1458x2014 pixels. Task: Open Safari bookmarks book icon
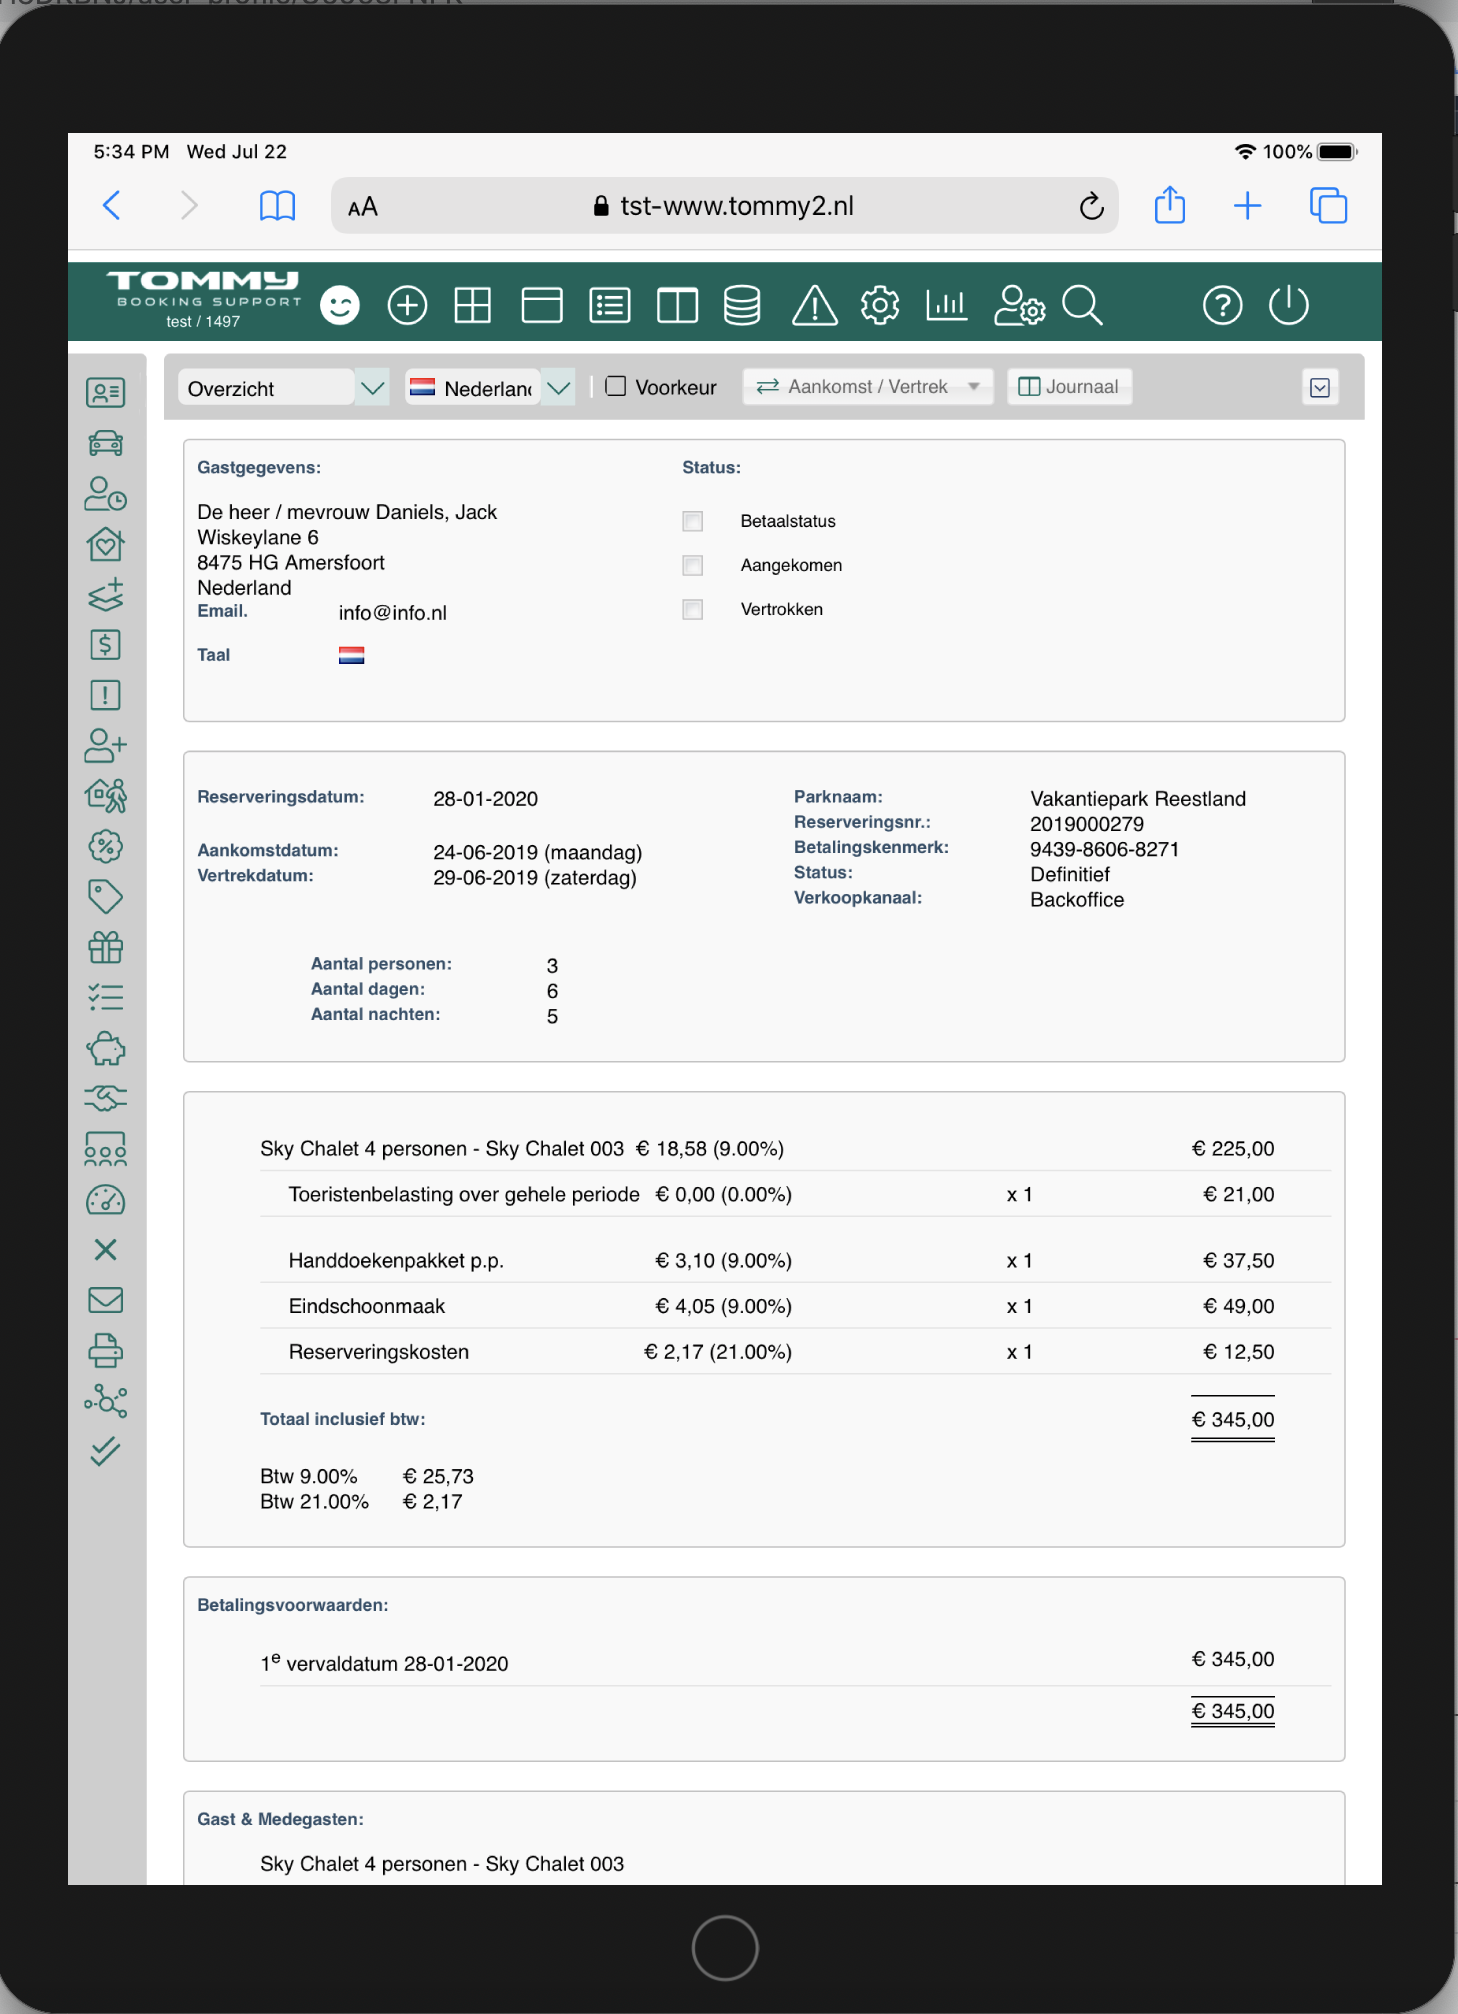click(277, 205)
